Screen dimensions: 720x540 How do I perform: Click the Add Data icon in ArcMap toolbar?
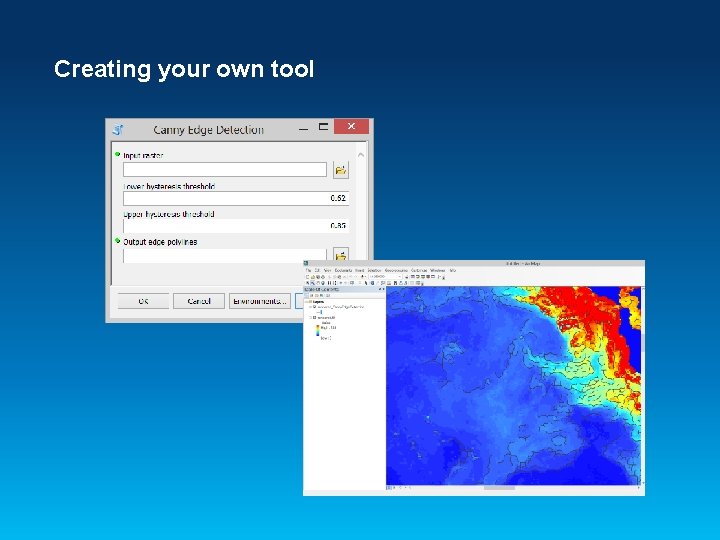362,277
